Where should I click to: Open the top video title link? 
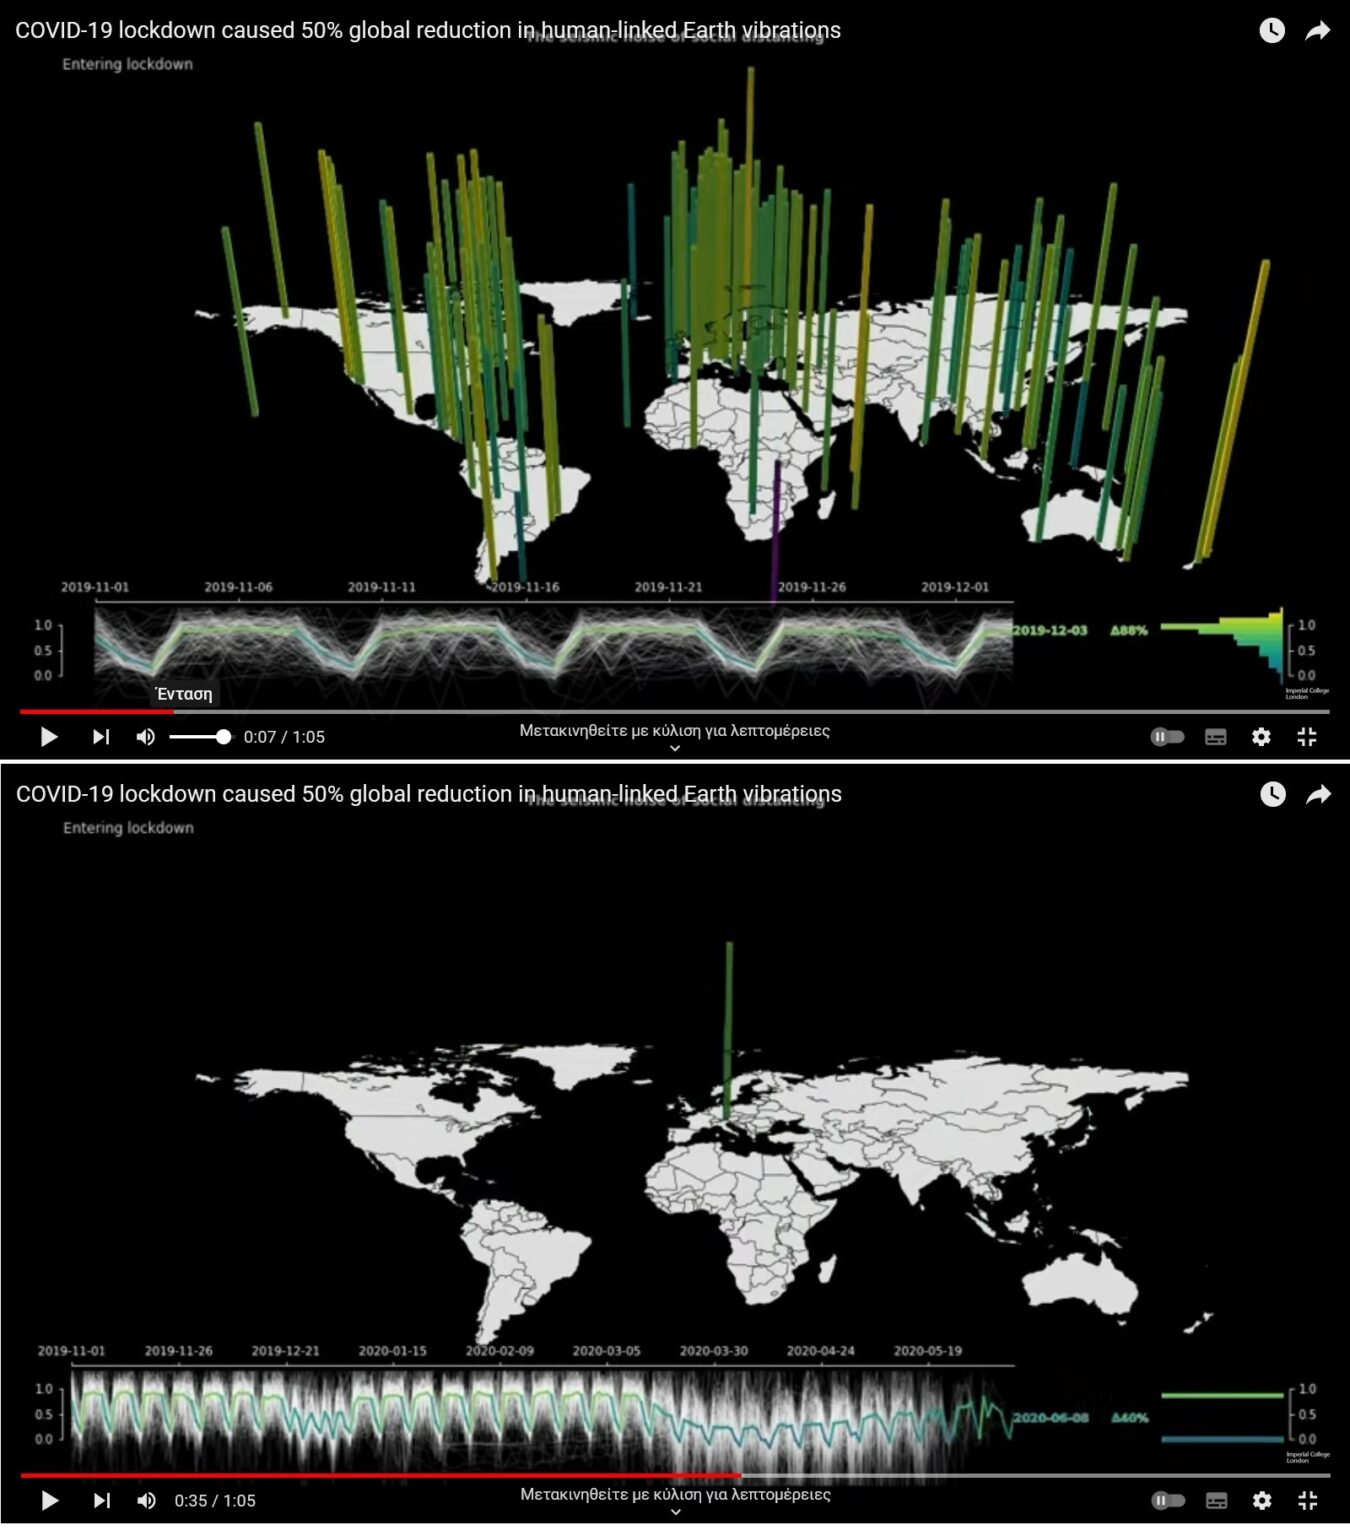pos(427,31)
